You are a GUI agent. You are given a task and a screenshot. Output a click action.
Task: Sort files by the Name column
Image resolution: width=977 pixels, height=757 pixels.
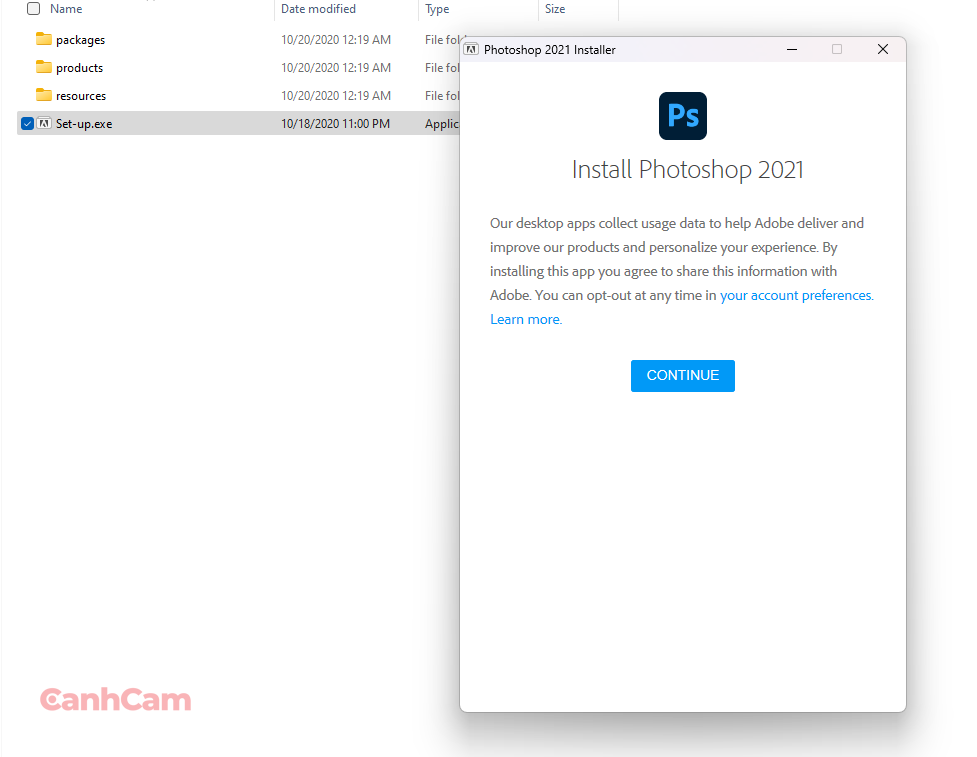(66, 9)
